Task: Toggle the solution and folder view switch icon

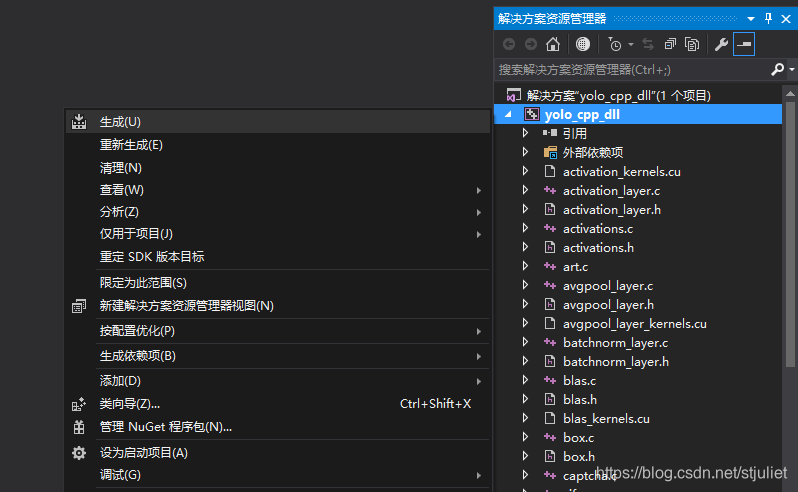Action: click(583, 44)
